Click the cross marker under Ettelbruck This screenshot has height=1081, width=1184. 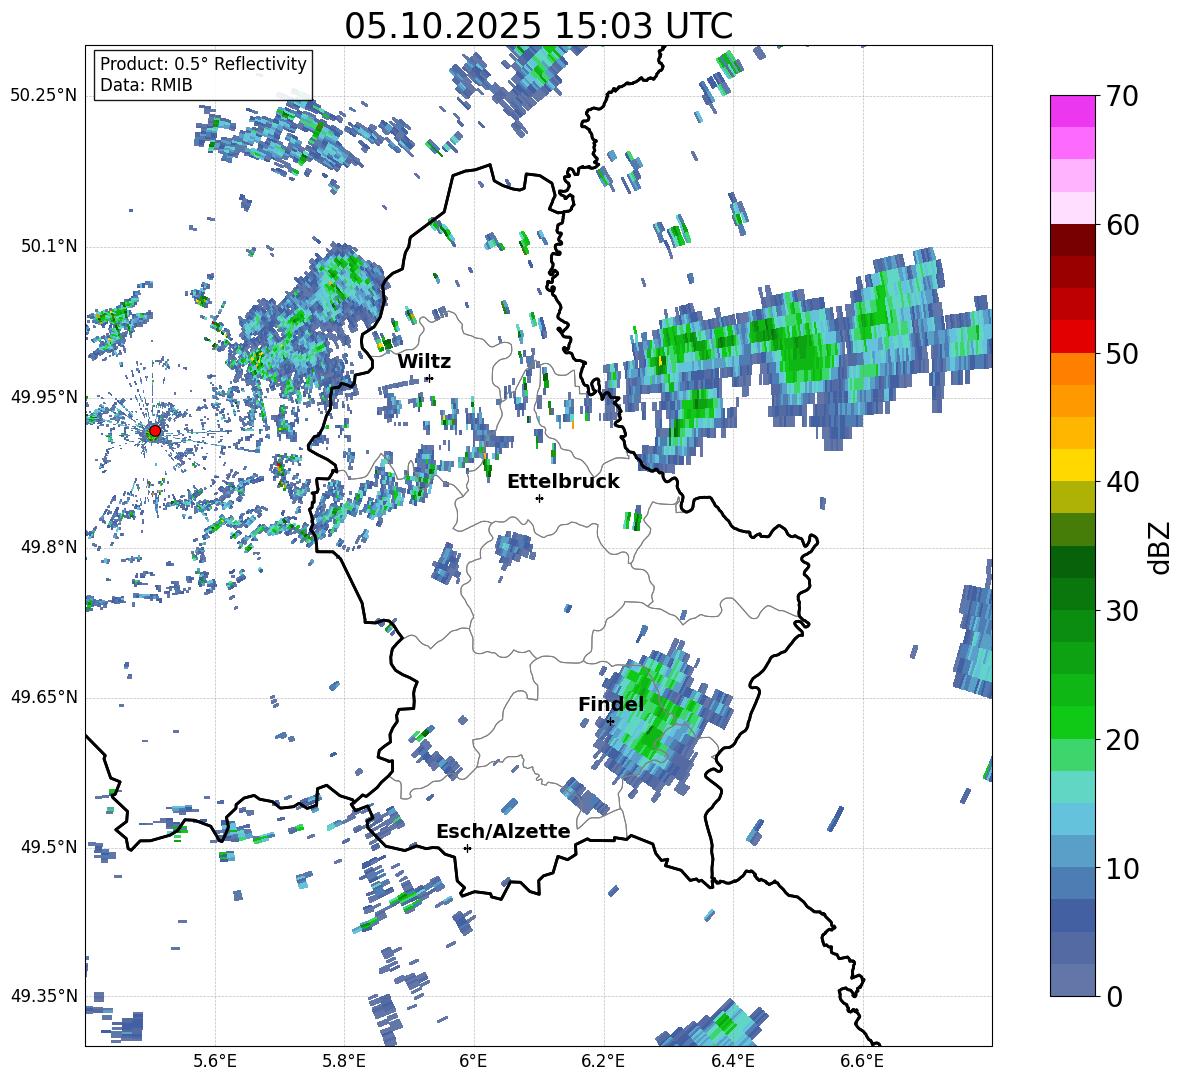coord(539,498)
